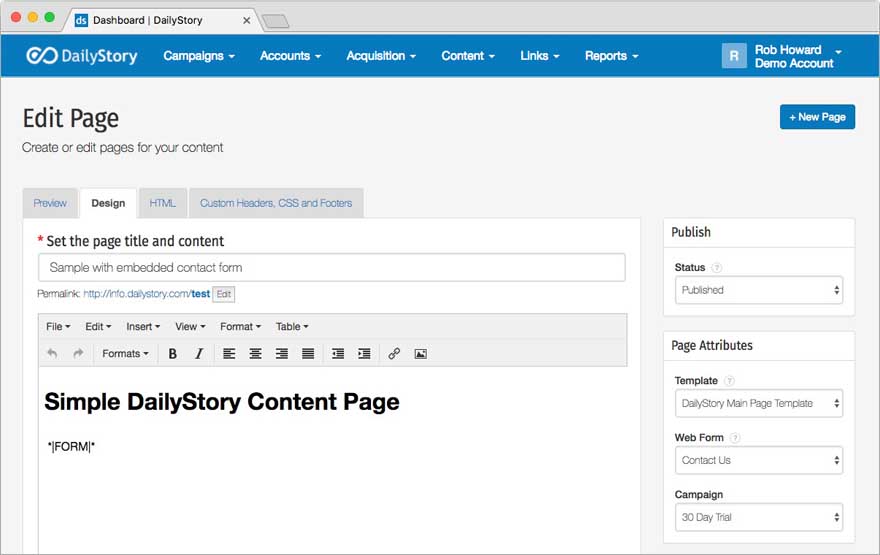Click the Edit Page heading
The width and height of the screenshot is (880, 555).
71,118
